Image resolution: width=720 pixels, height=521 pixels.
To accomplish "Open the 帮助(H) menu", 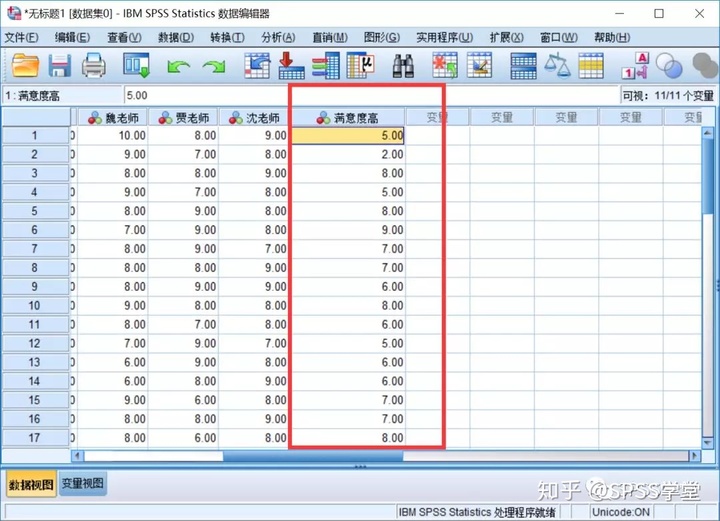I will coord(612,37).
